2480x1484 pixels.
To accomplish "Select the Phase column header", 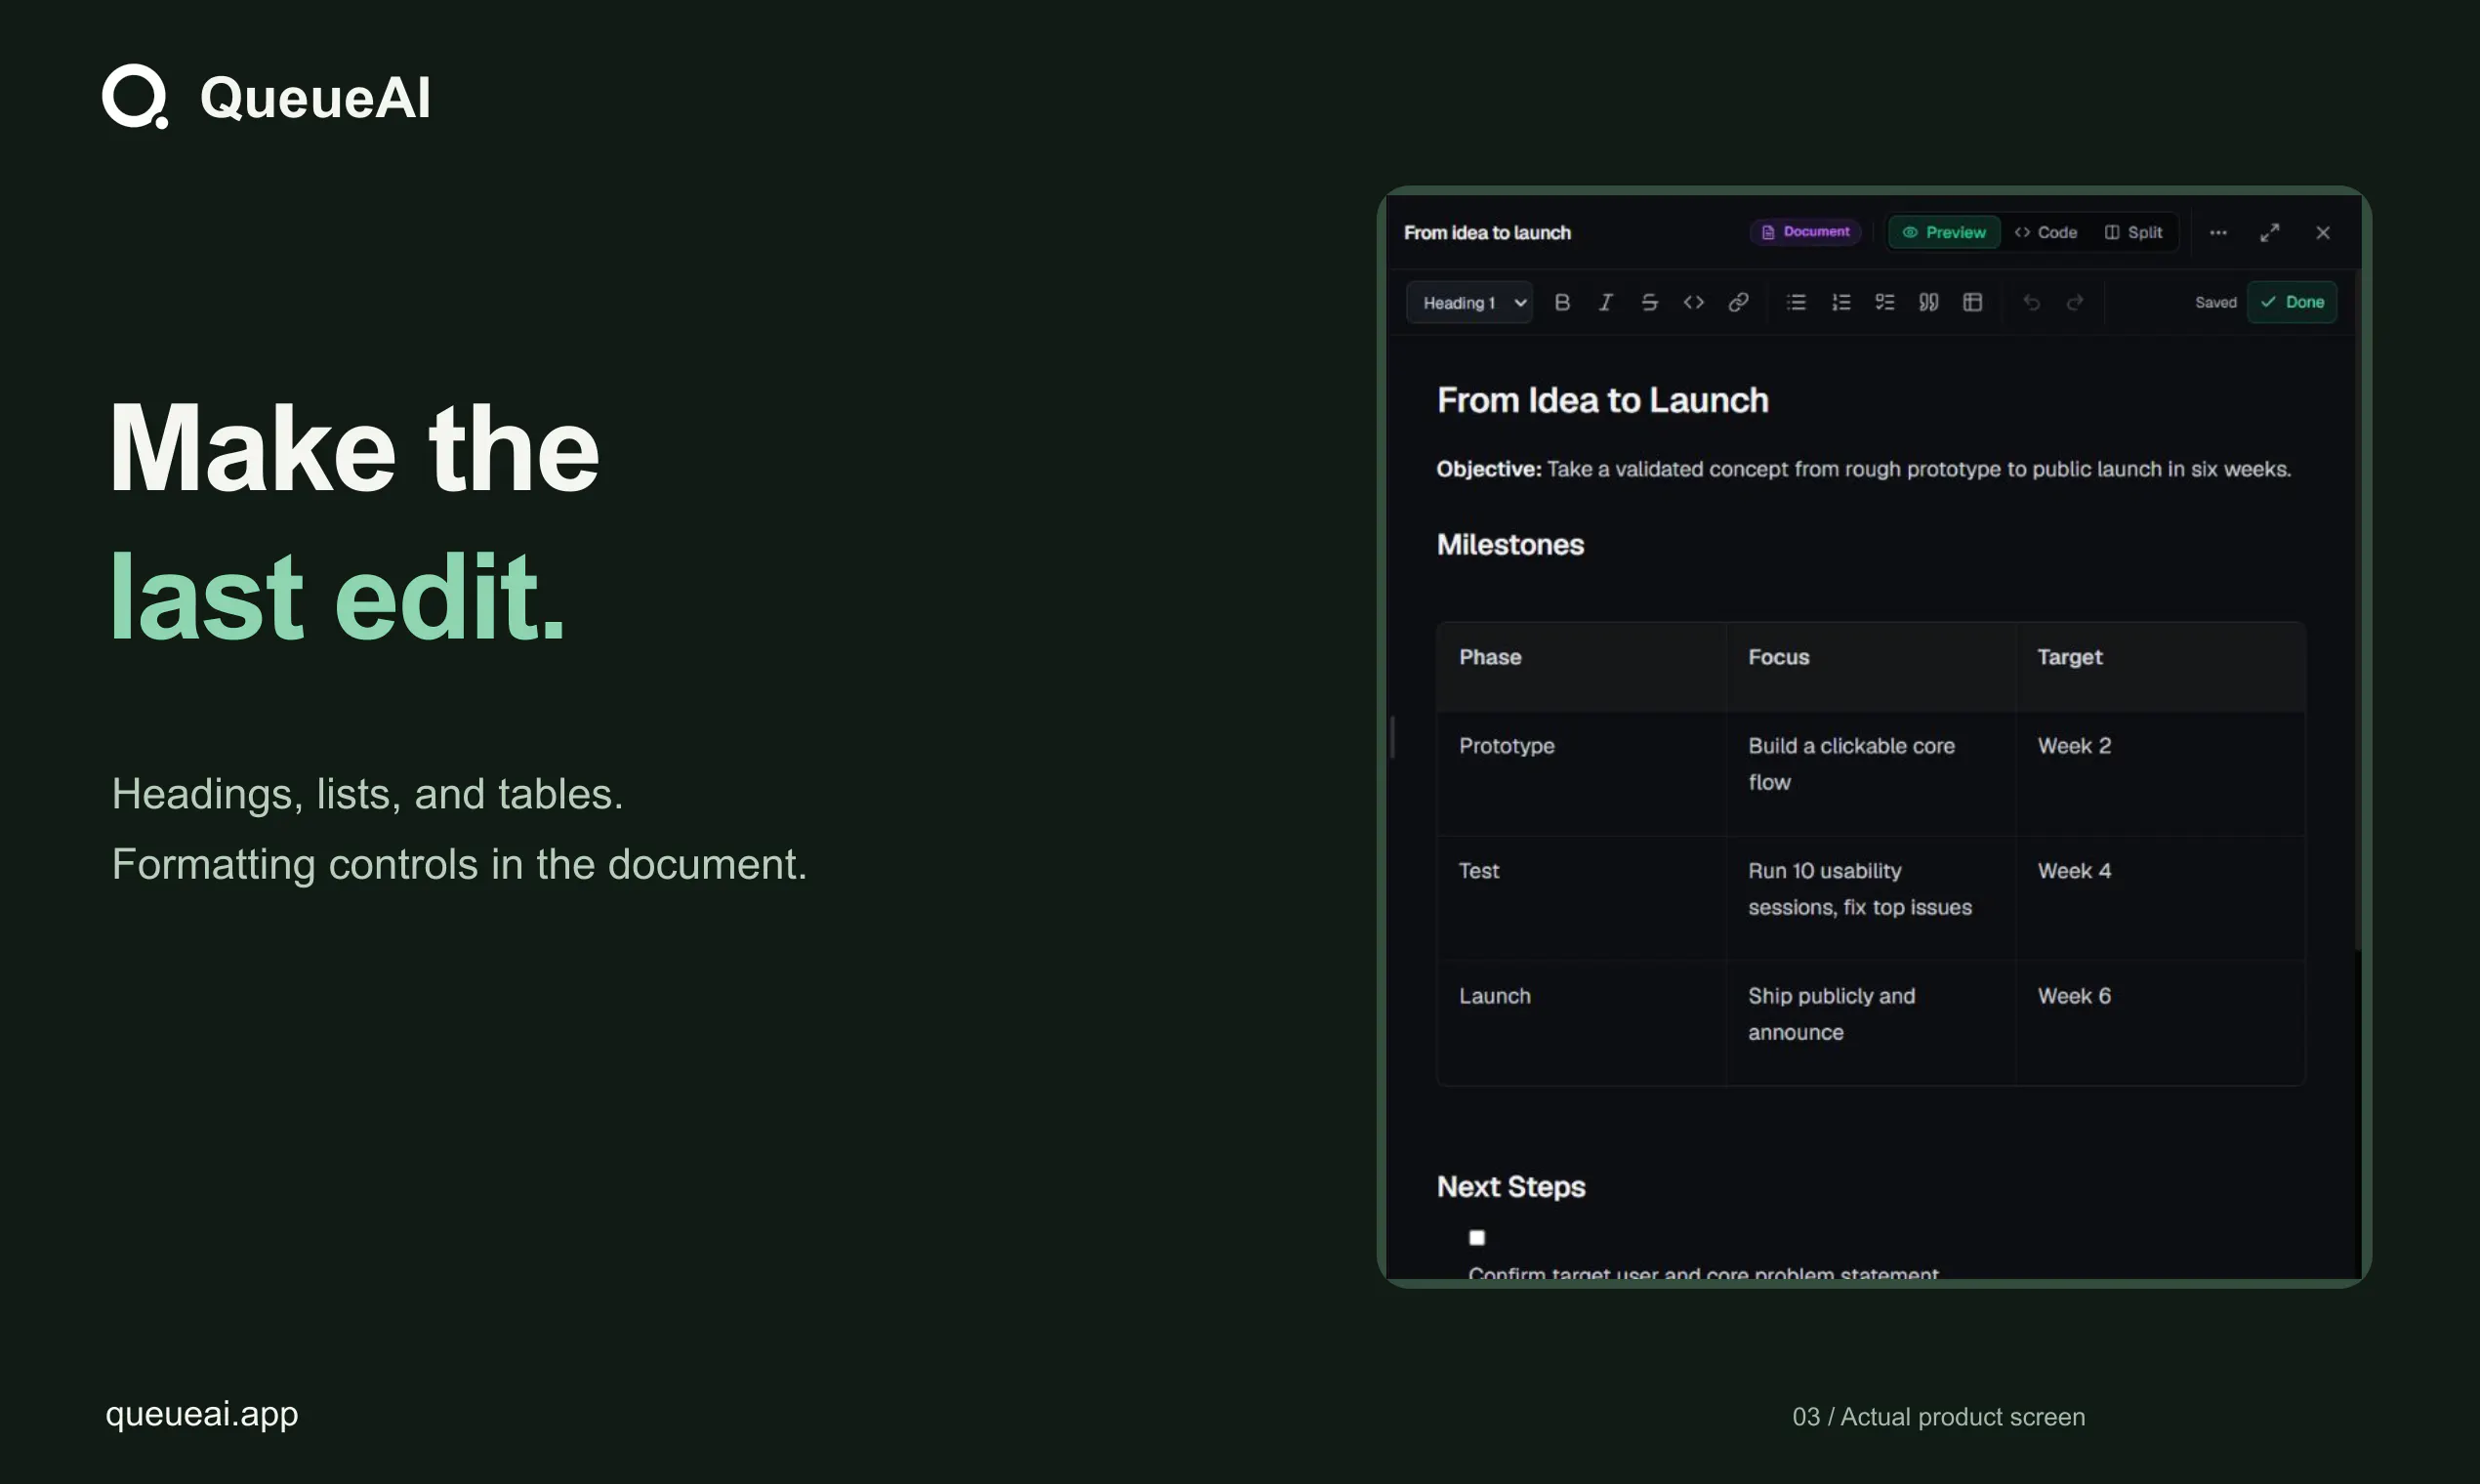I will [1582, 666].
